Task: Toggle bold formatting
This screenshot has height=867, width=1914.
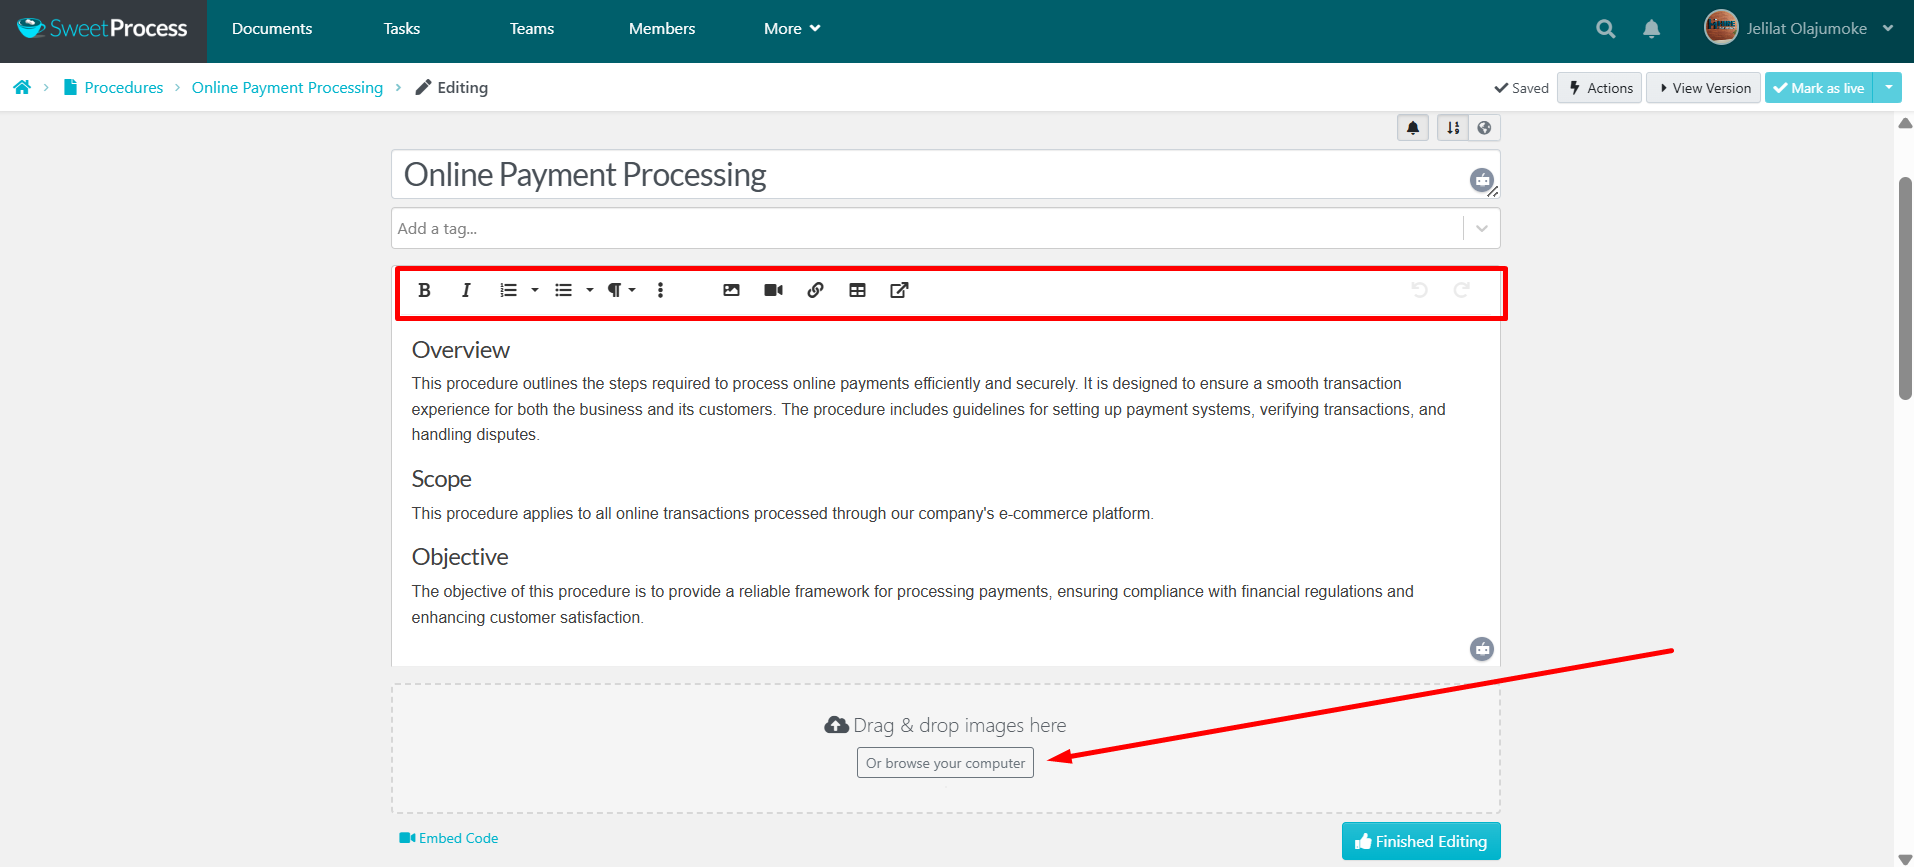Action: tap(424, 290)
